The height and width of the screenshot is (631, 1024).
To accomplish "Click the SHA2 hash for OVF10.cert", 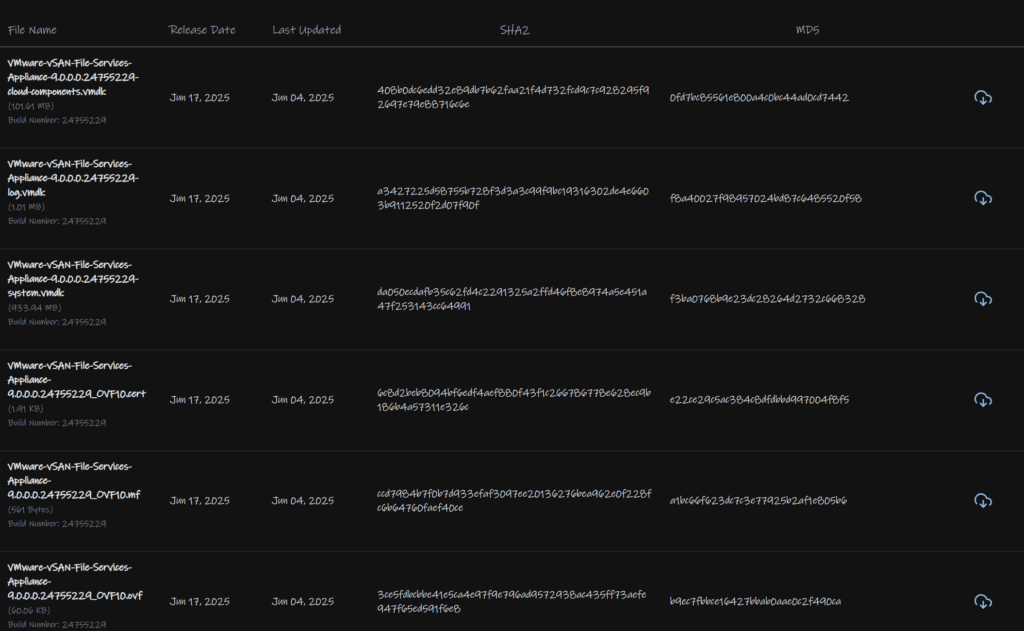I will 514,400.
